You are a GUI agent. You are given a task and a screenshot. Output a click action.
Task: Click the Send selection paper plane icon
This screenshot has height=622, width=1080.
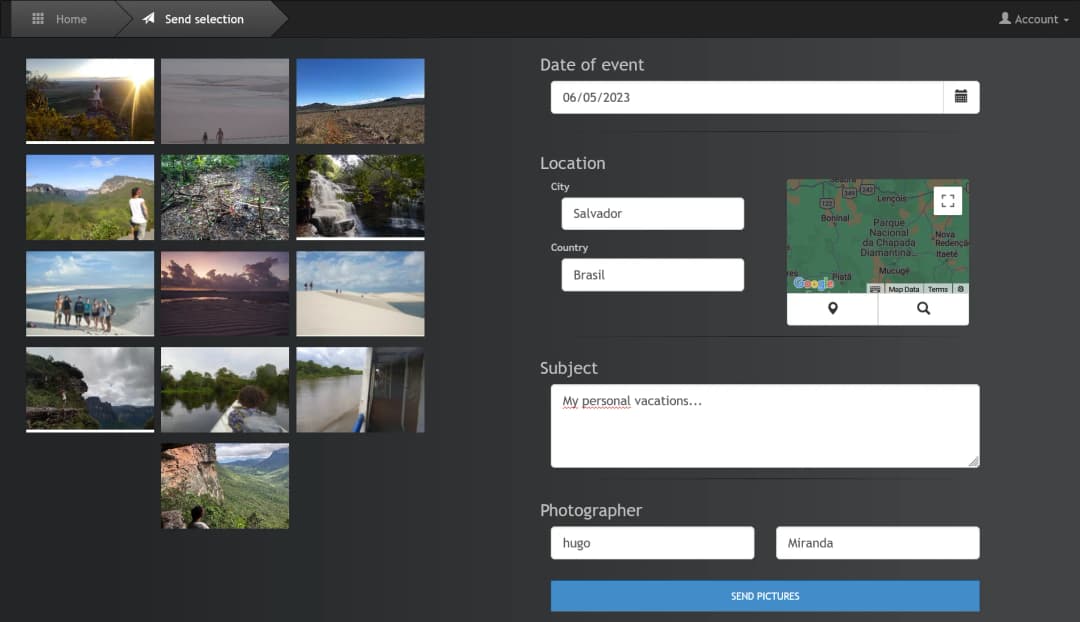[x=149, y=19]
